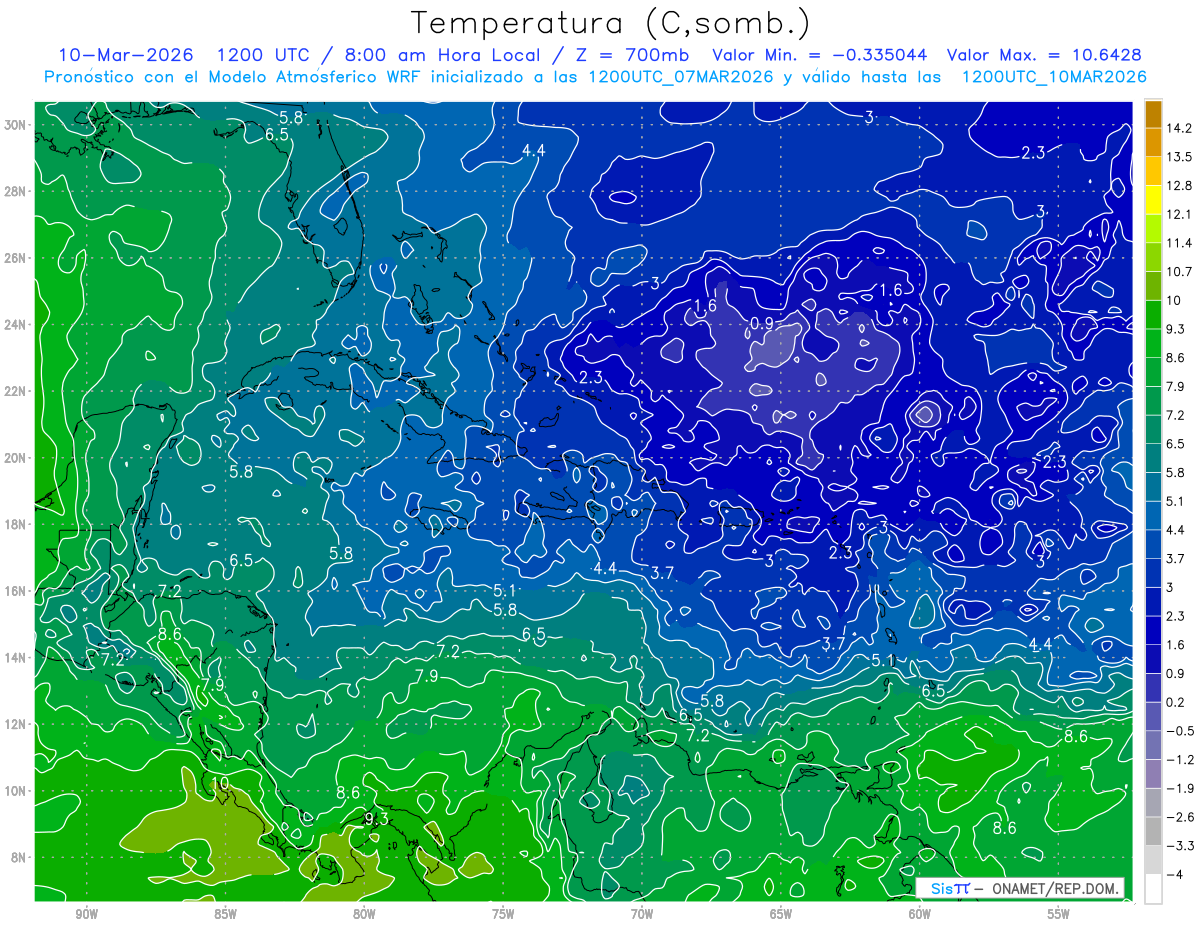
Task: Click the colorbar label '-1.2'
Action: pos(1180,760)
